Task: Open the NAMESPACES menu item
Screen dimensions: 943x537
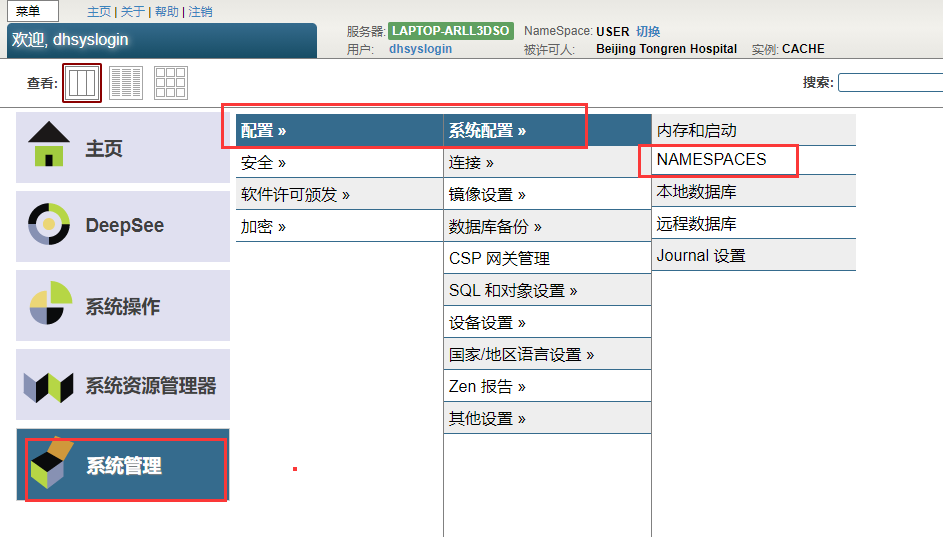Action: click(711, 159)
